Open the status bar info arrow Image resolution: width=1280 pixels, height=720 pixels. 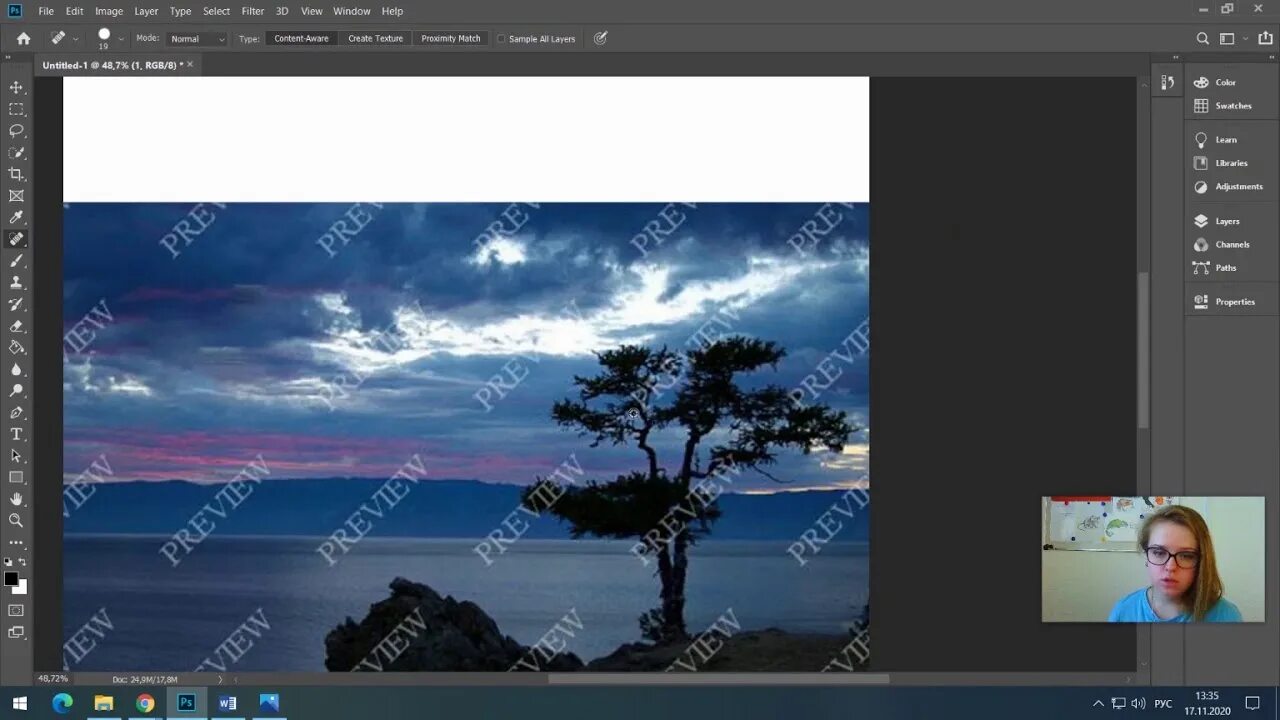[x=221, y=679]
